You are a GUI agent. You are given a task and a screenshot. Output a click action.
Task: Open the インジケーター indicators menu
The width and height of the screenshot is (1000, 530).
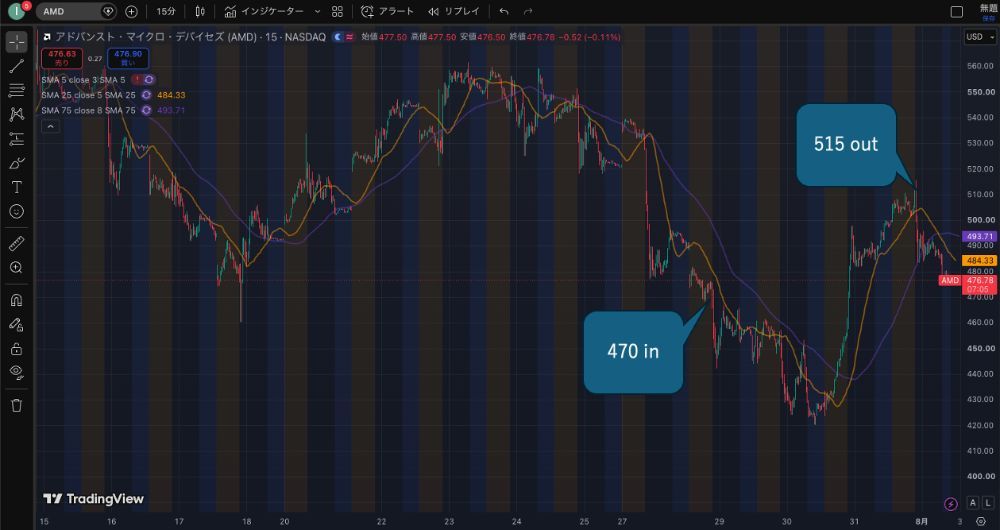[264, 11]
